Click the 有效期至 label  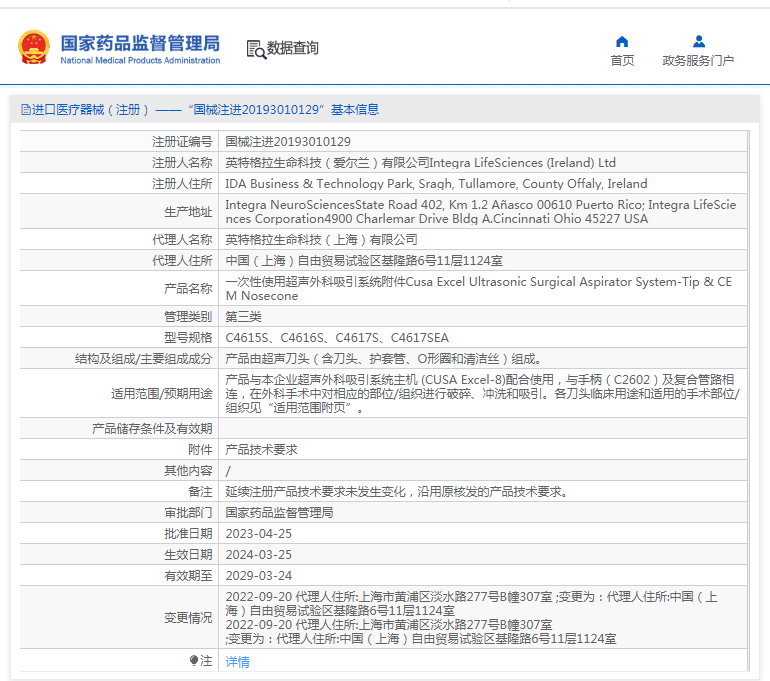188,575
